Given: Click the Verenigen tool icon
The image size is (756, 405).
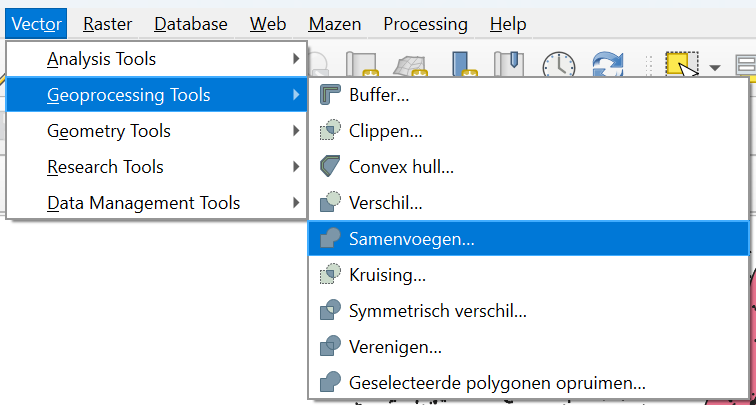Looking at the screenshot, I should coord(330,347).
